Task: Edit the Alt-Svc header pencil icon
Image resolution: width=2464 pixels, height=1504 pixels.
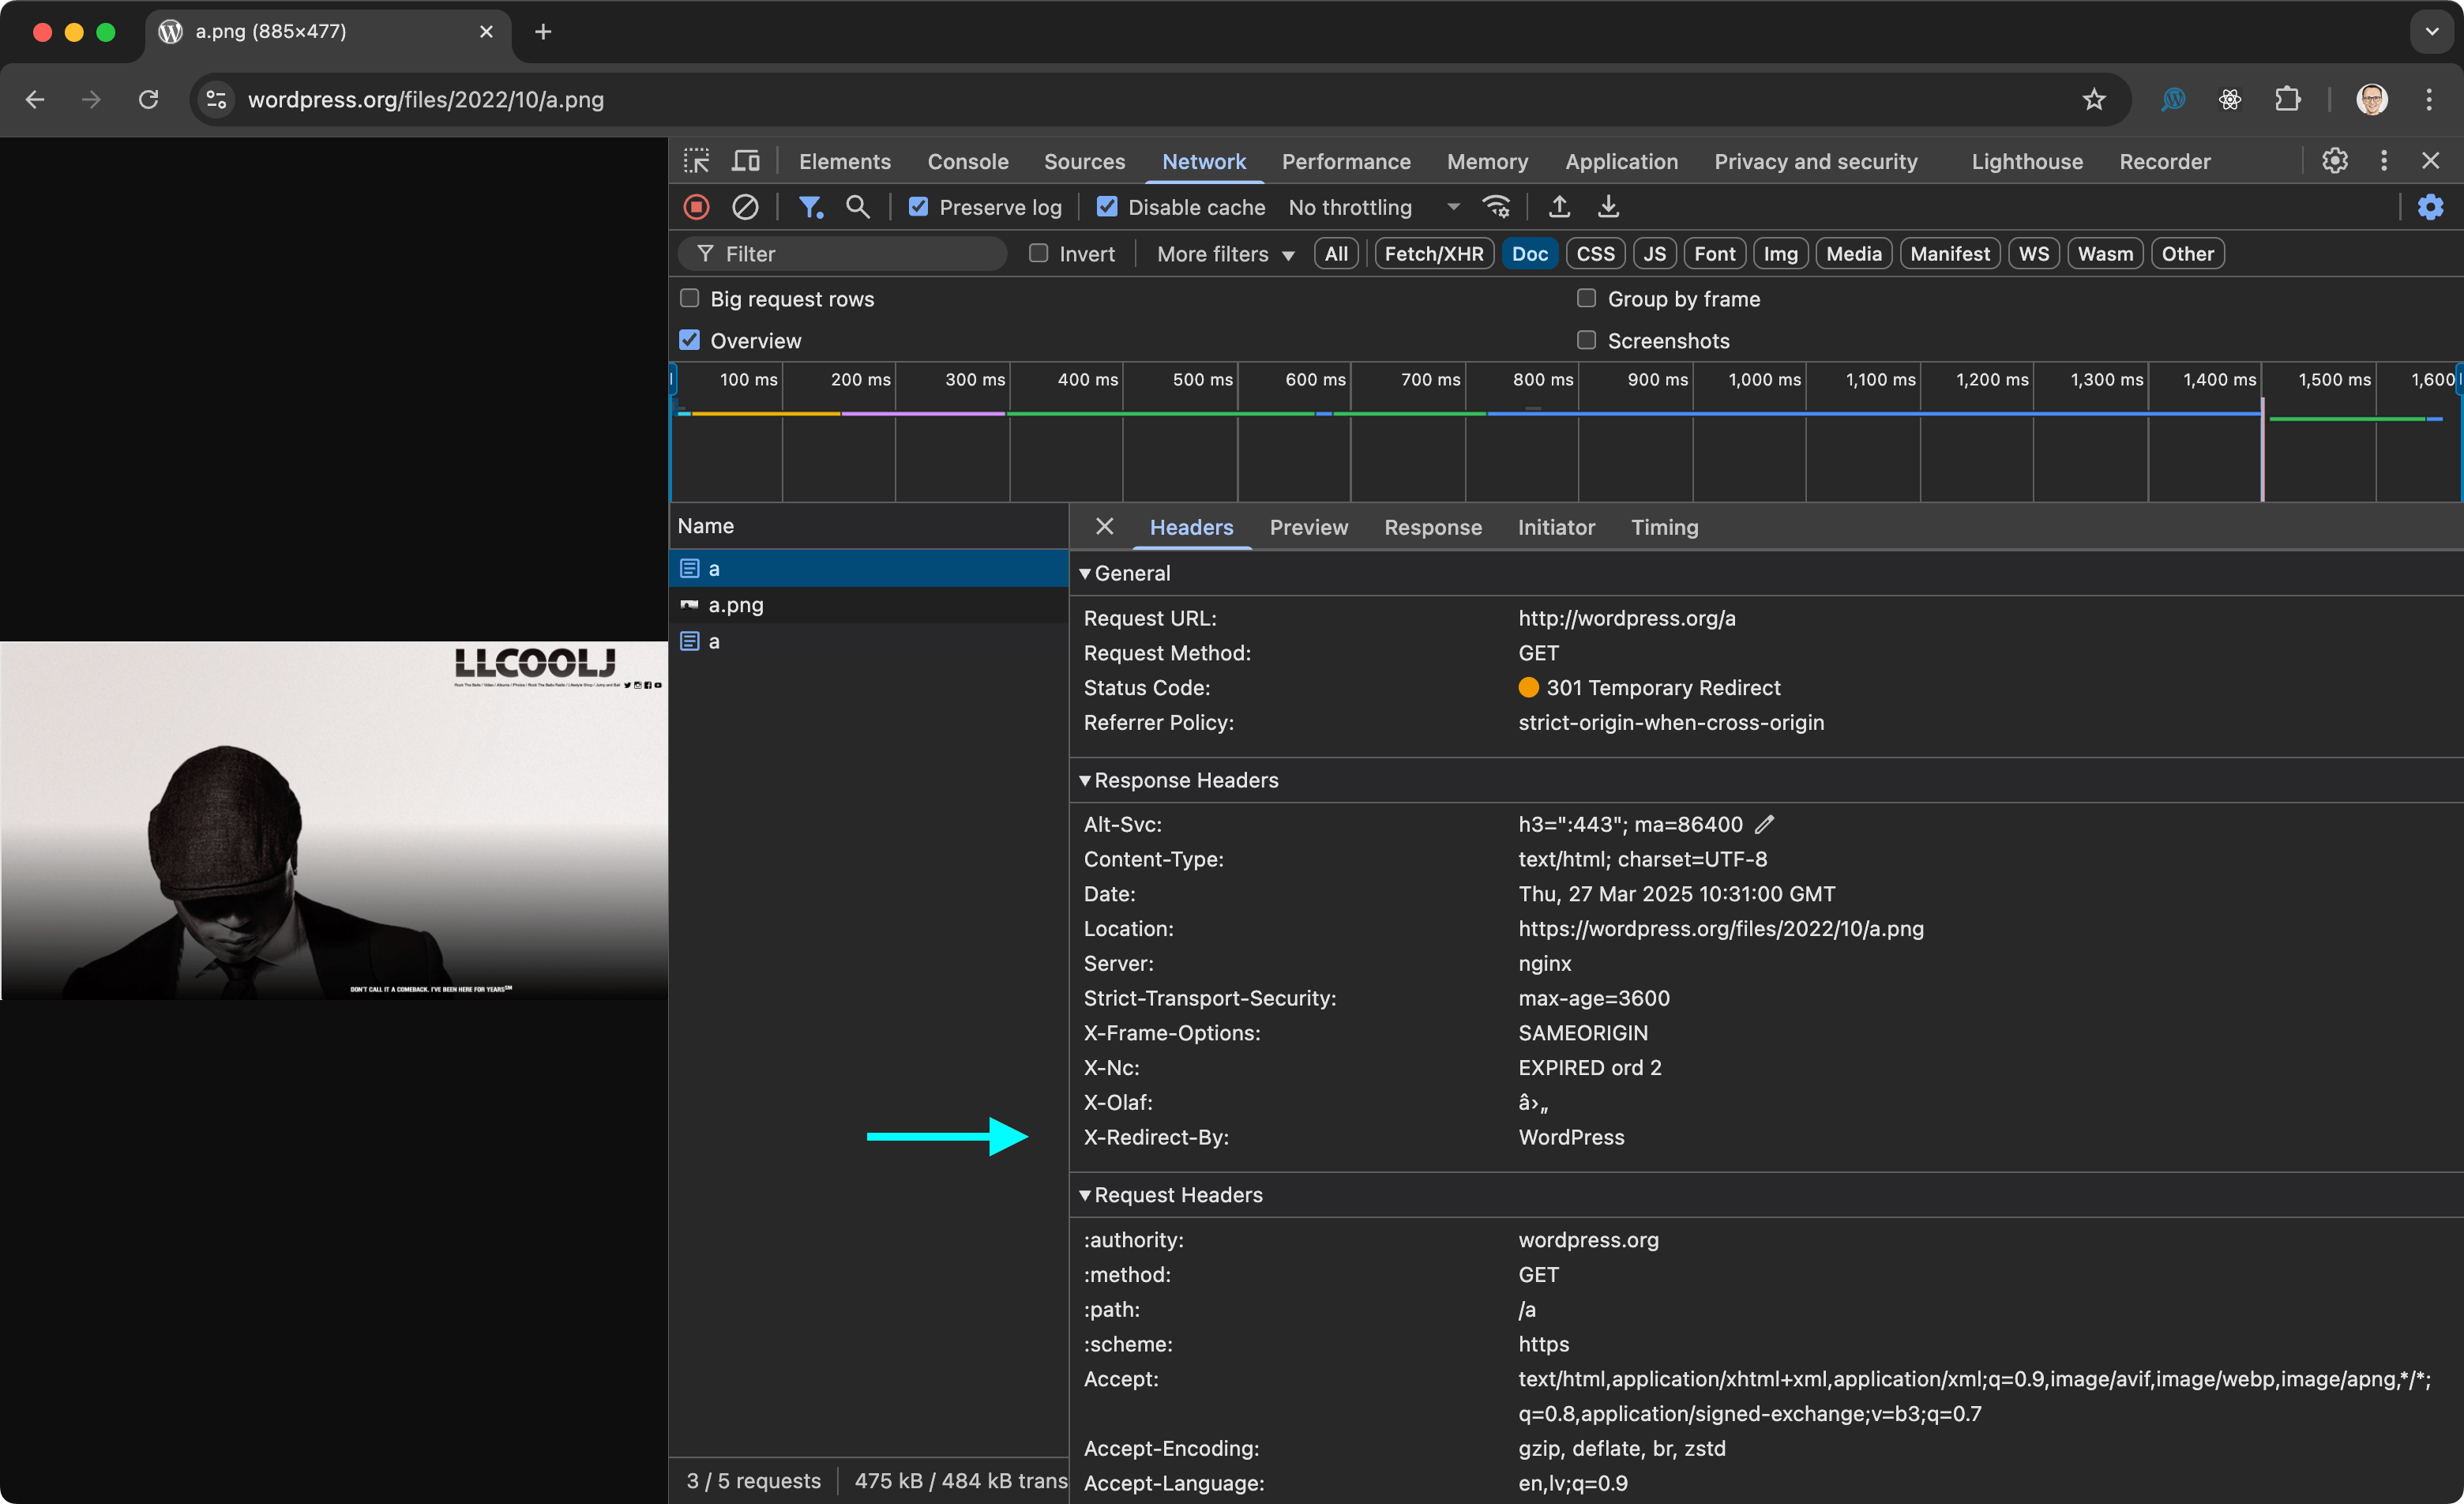Action: click(x=1765, y=824)
